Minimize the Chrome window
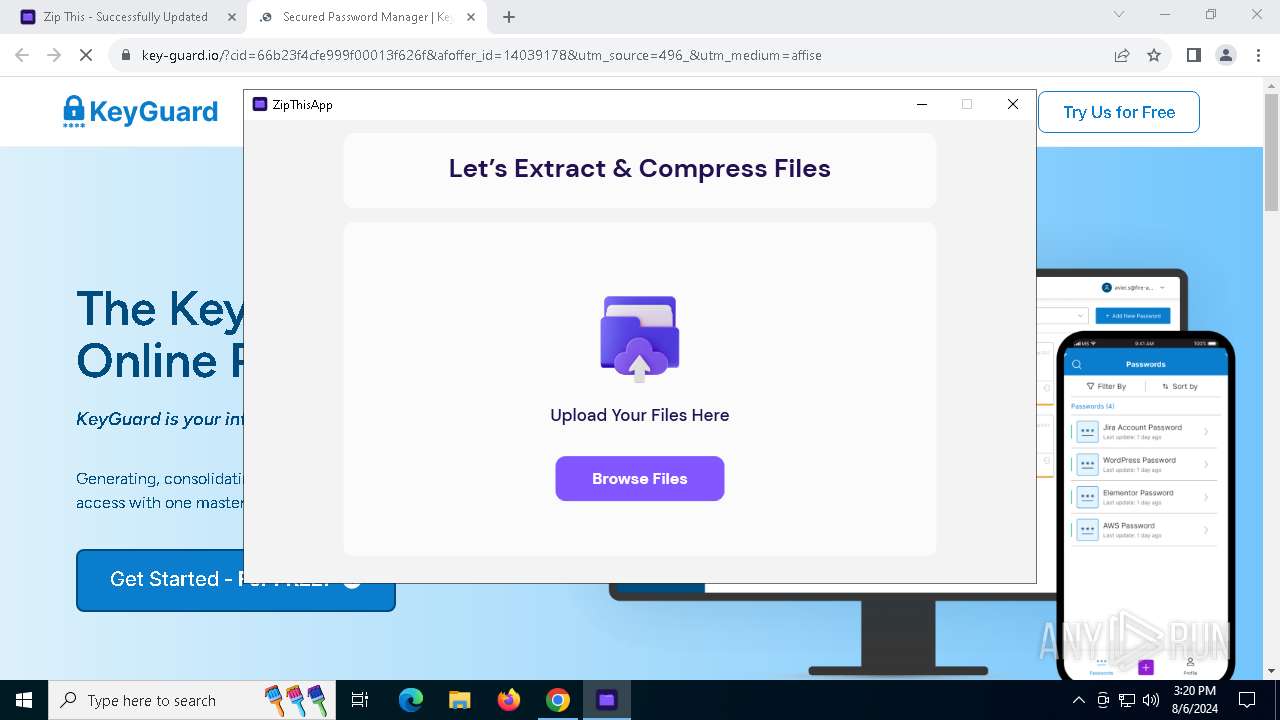This screenshot has height=720, width=1280. [1165, 14]
